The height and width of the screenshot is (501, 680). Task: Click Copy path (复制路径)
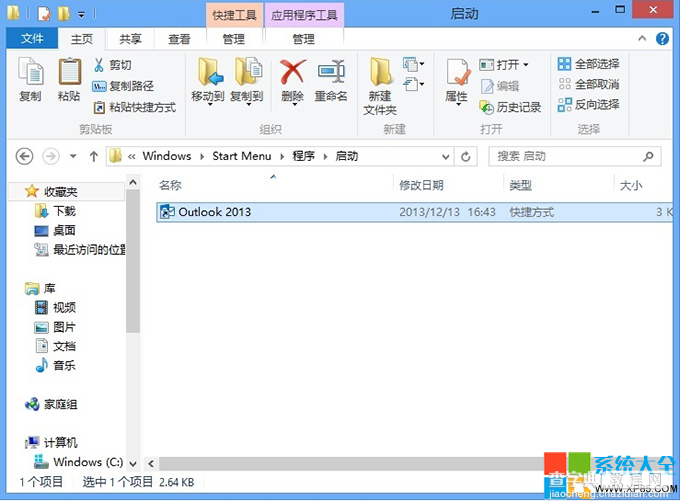pos(123,86)
